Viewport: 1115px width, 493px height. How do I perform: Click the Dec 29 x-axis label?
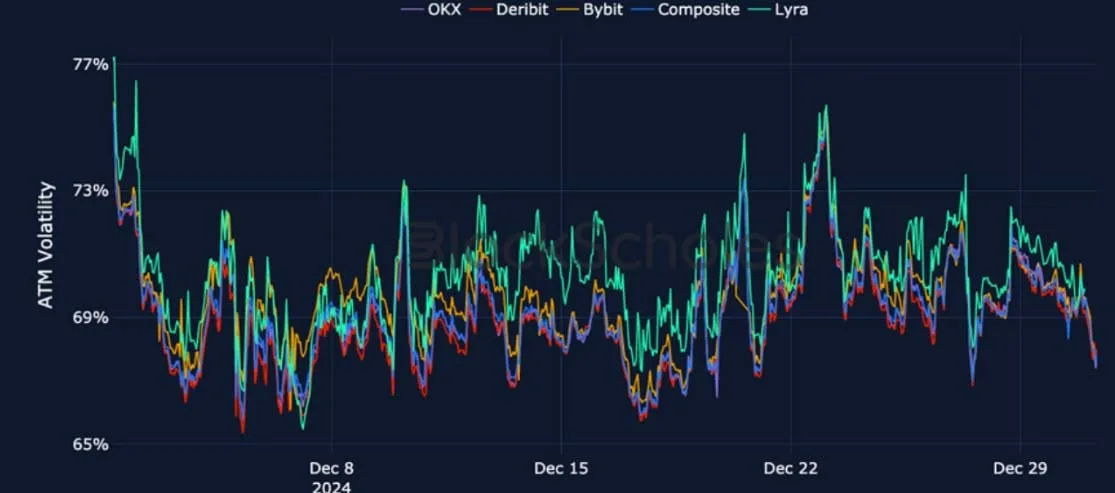point(1020,469)
